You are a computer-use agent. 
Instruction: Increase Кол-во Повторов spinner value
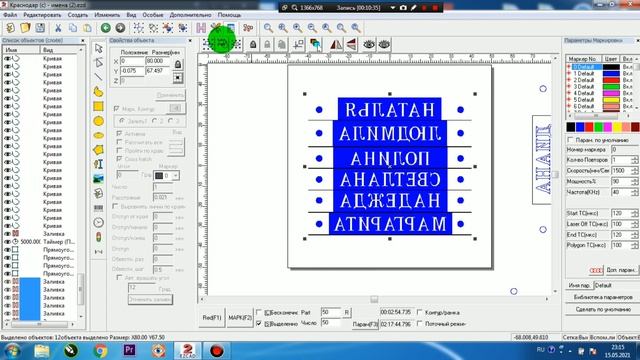click(x=634, y=158)
